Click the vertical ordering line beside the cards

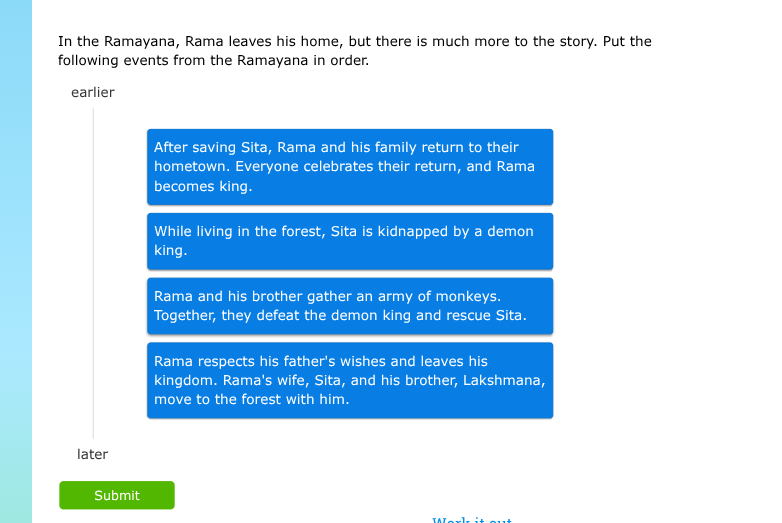pyautogui.click(x=93, y=272)
